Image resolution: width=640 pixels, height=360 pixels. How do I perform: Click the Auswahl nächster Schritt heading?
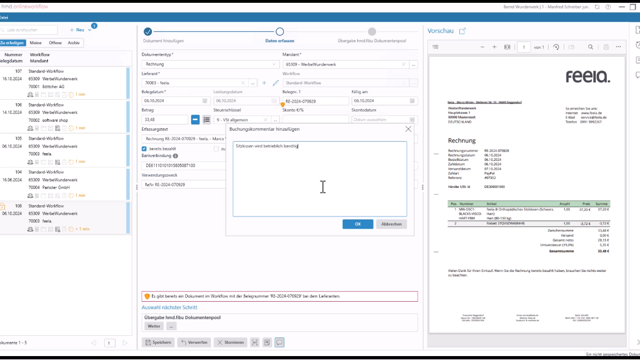[x=169, y=307]
